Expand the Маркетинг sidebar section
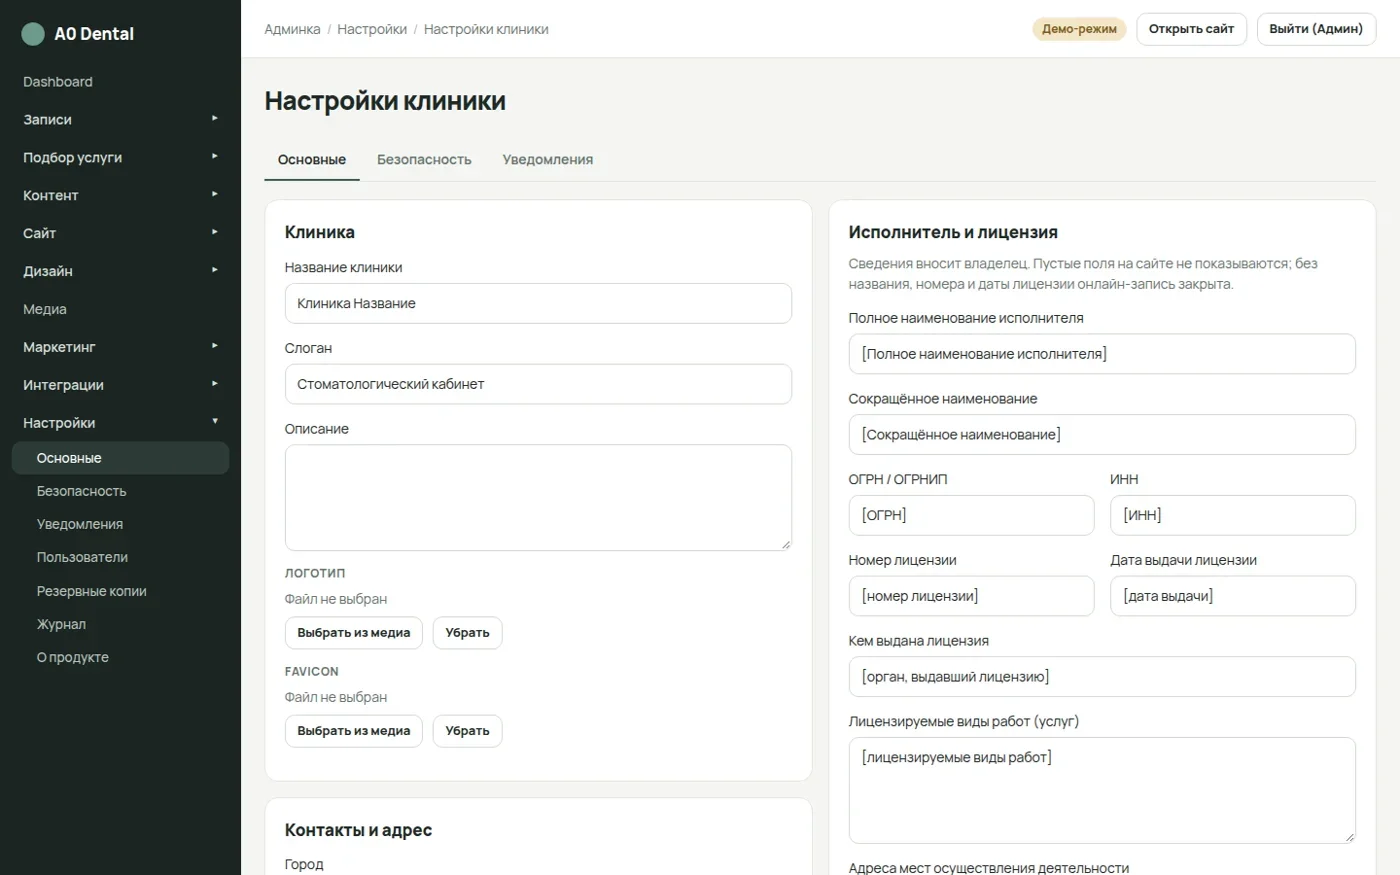This screenshot has width=1400, height=875. [x=120, y=347]
